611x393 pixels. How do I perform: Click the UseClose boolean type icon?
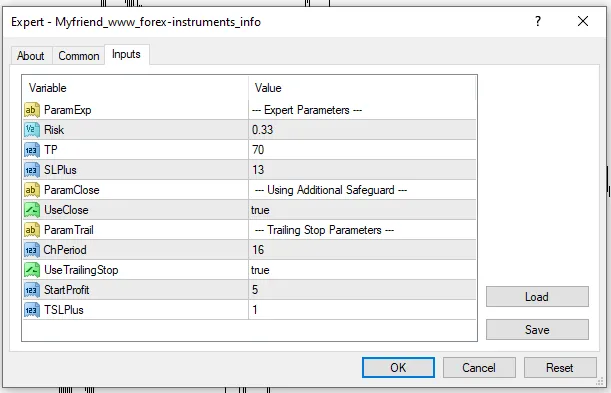[32, 210]
